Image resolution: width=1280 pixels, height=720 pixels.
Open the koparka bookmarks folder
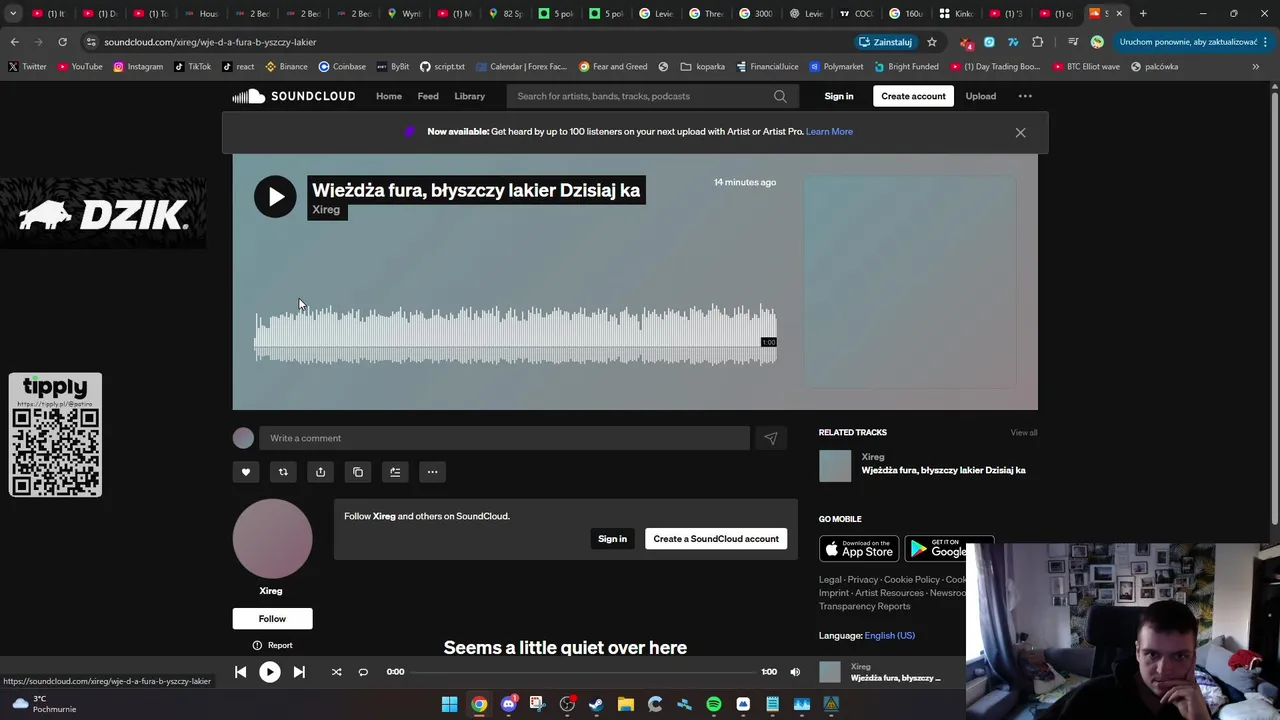[703, 67]
